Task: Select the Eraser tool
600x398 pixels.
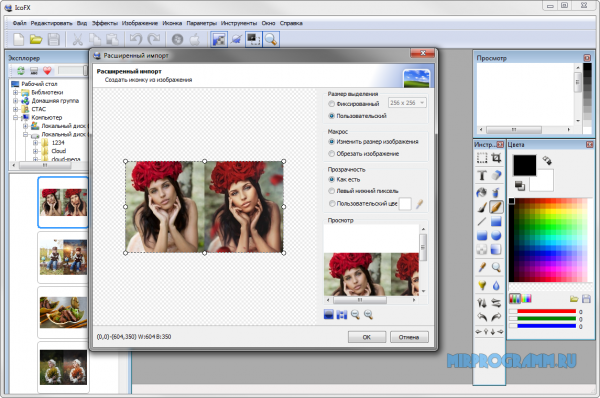Action: tap(496, 175)
